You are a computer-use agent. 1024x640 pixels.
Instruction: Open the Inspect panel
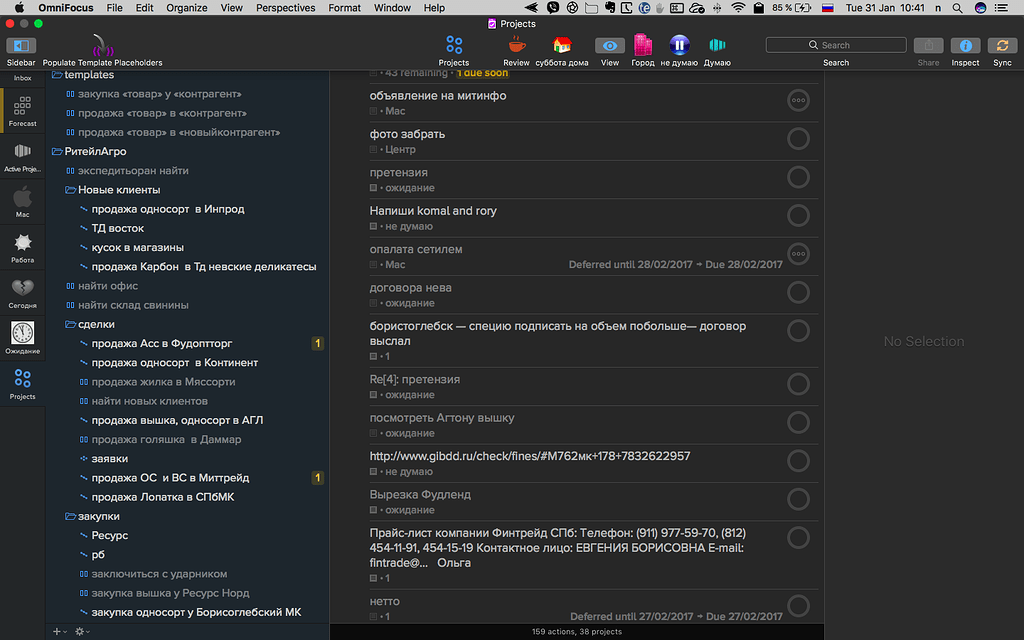[x=965, y=45]
